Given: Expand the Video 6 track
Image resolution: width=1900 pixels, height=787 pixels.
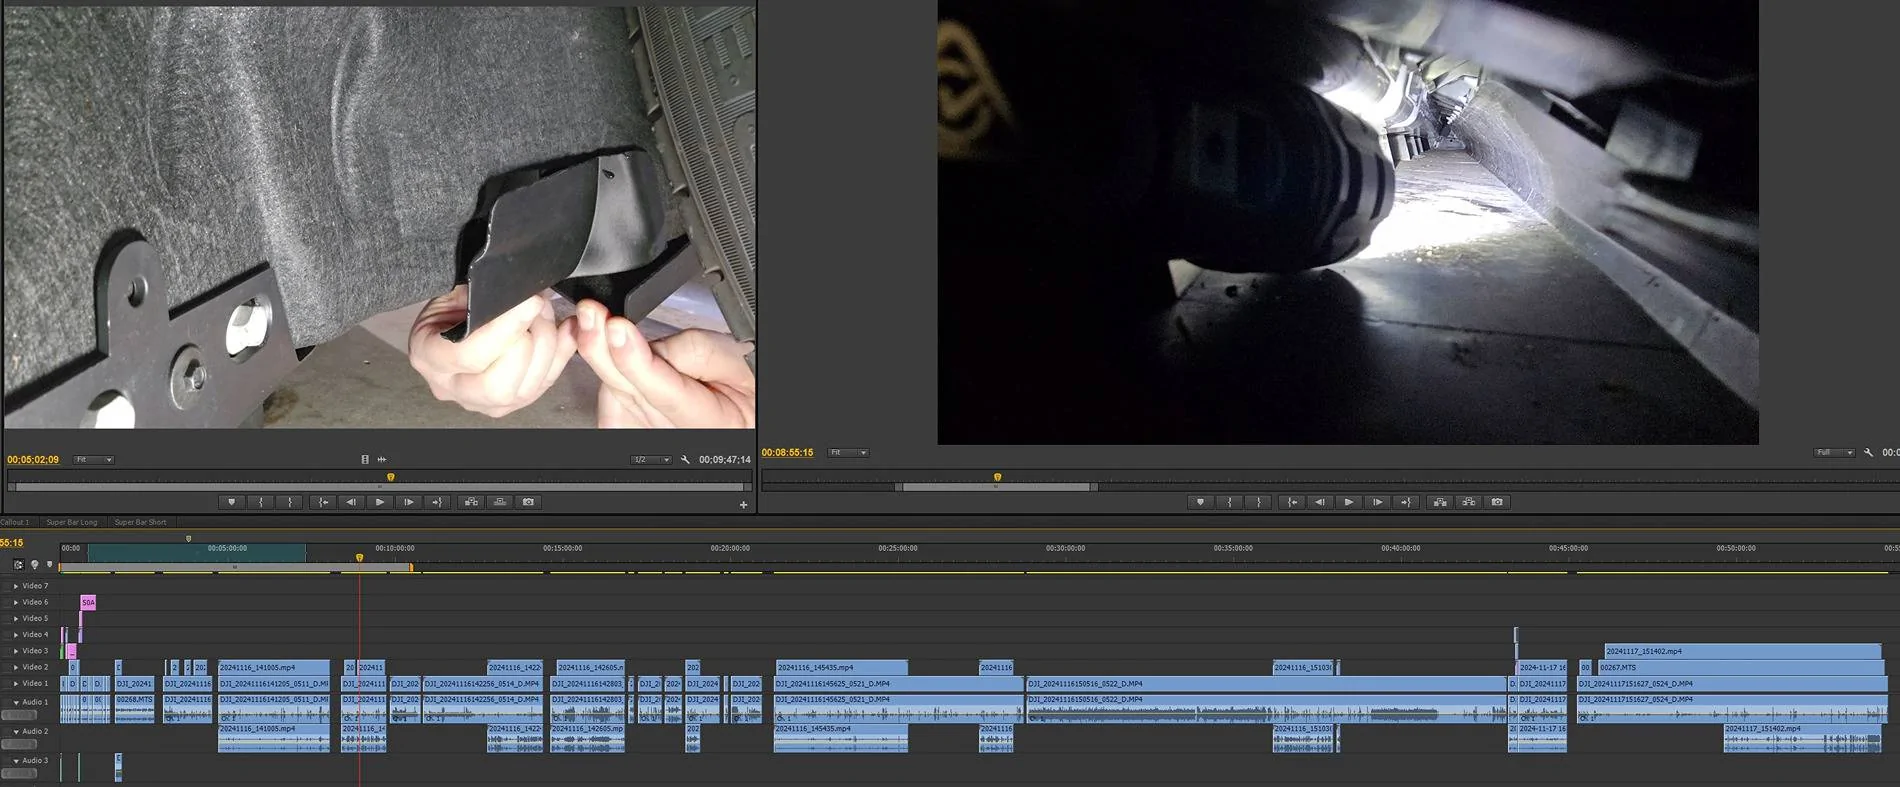Looking at the screenshot, I should [x=16, y=602].
